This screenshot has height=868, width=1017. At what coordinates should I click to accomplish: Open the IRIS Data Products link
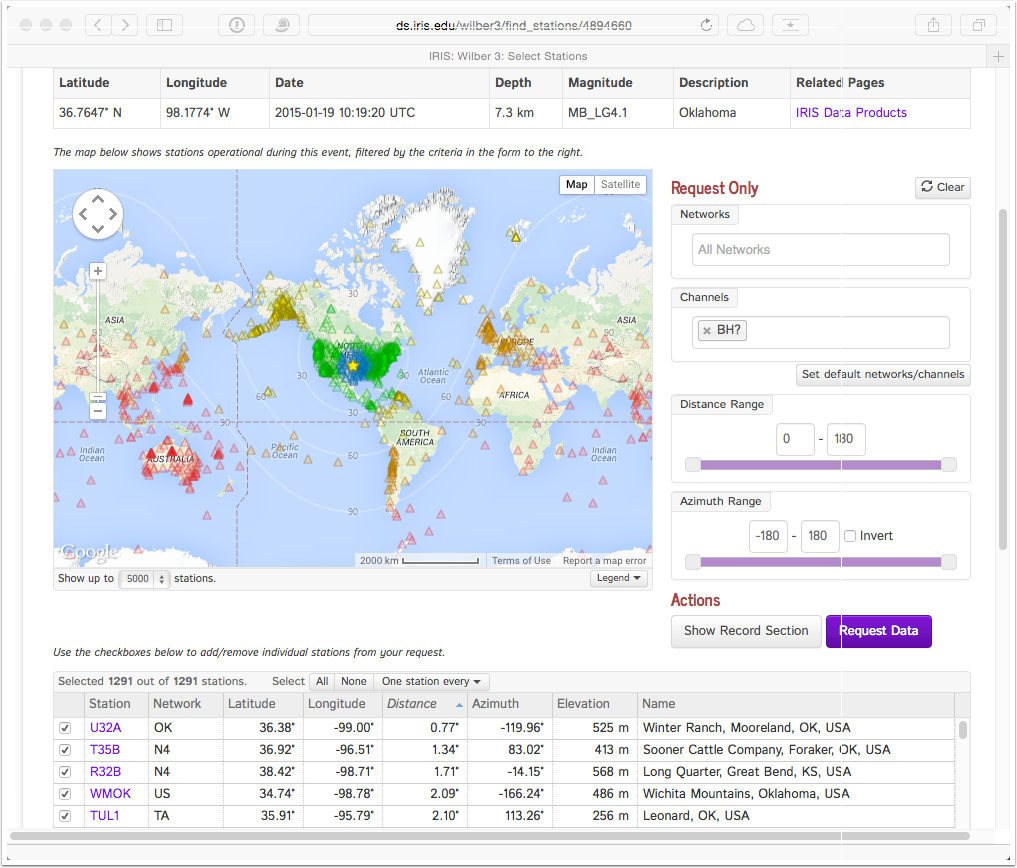pyautogui.click(x=851, y=113)
